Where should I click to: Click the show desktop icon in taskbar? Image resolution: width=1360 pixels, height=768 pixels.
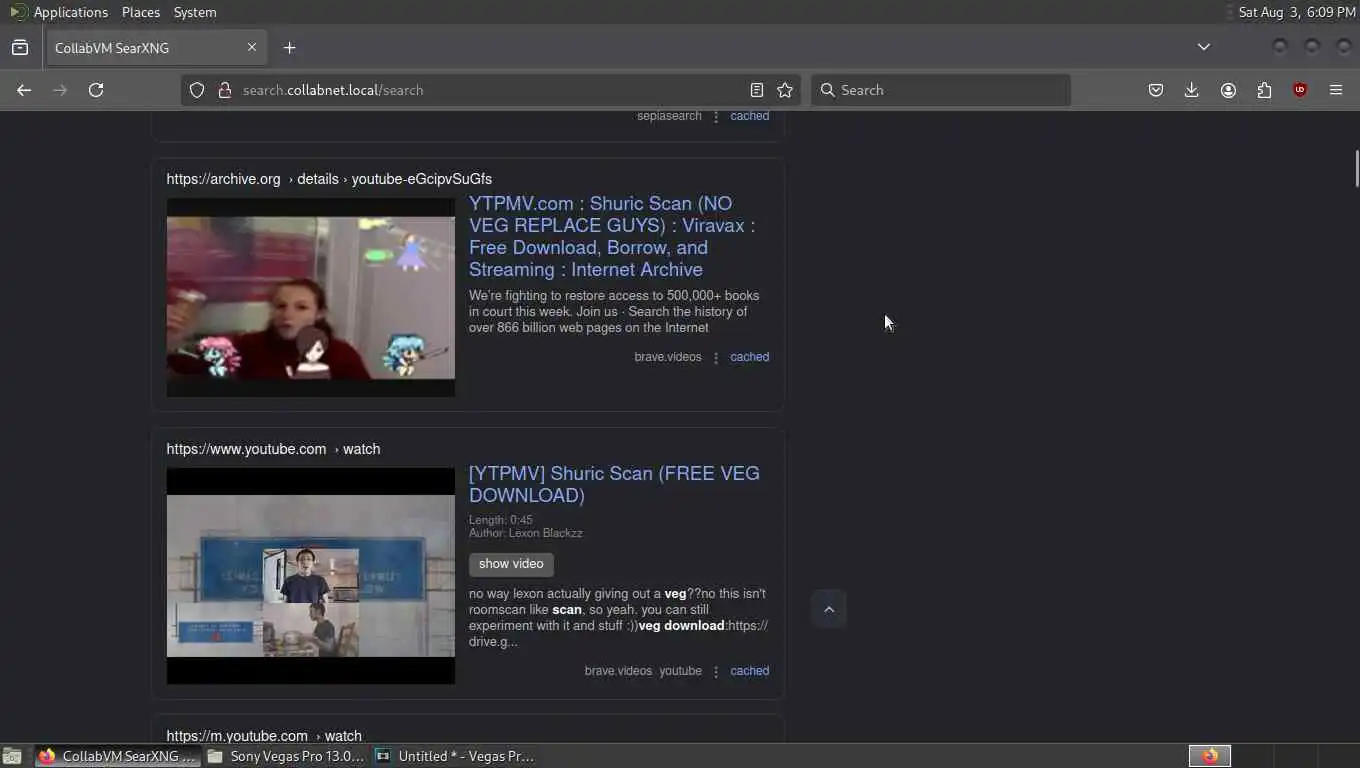click(12, 756)
